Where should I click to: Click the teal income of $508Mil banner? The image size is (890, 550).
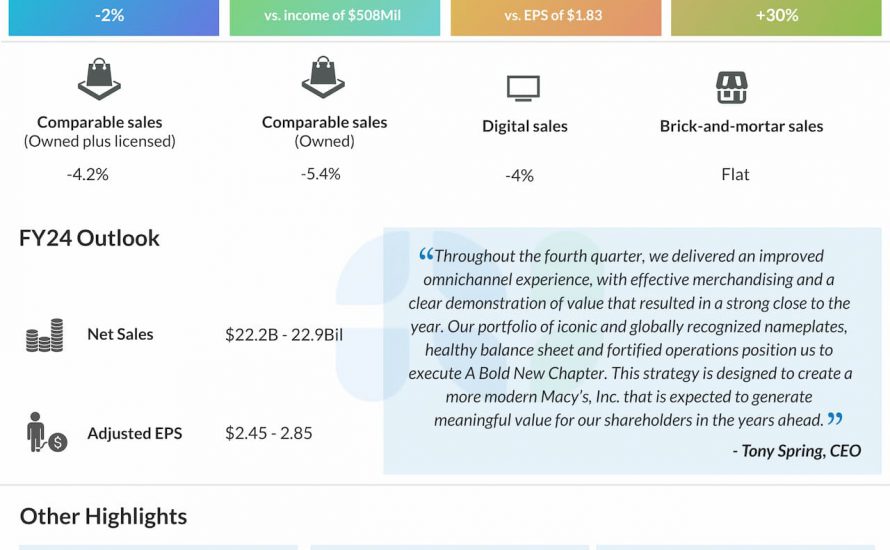coord(334,17)
